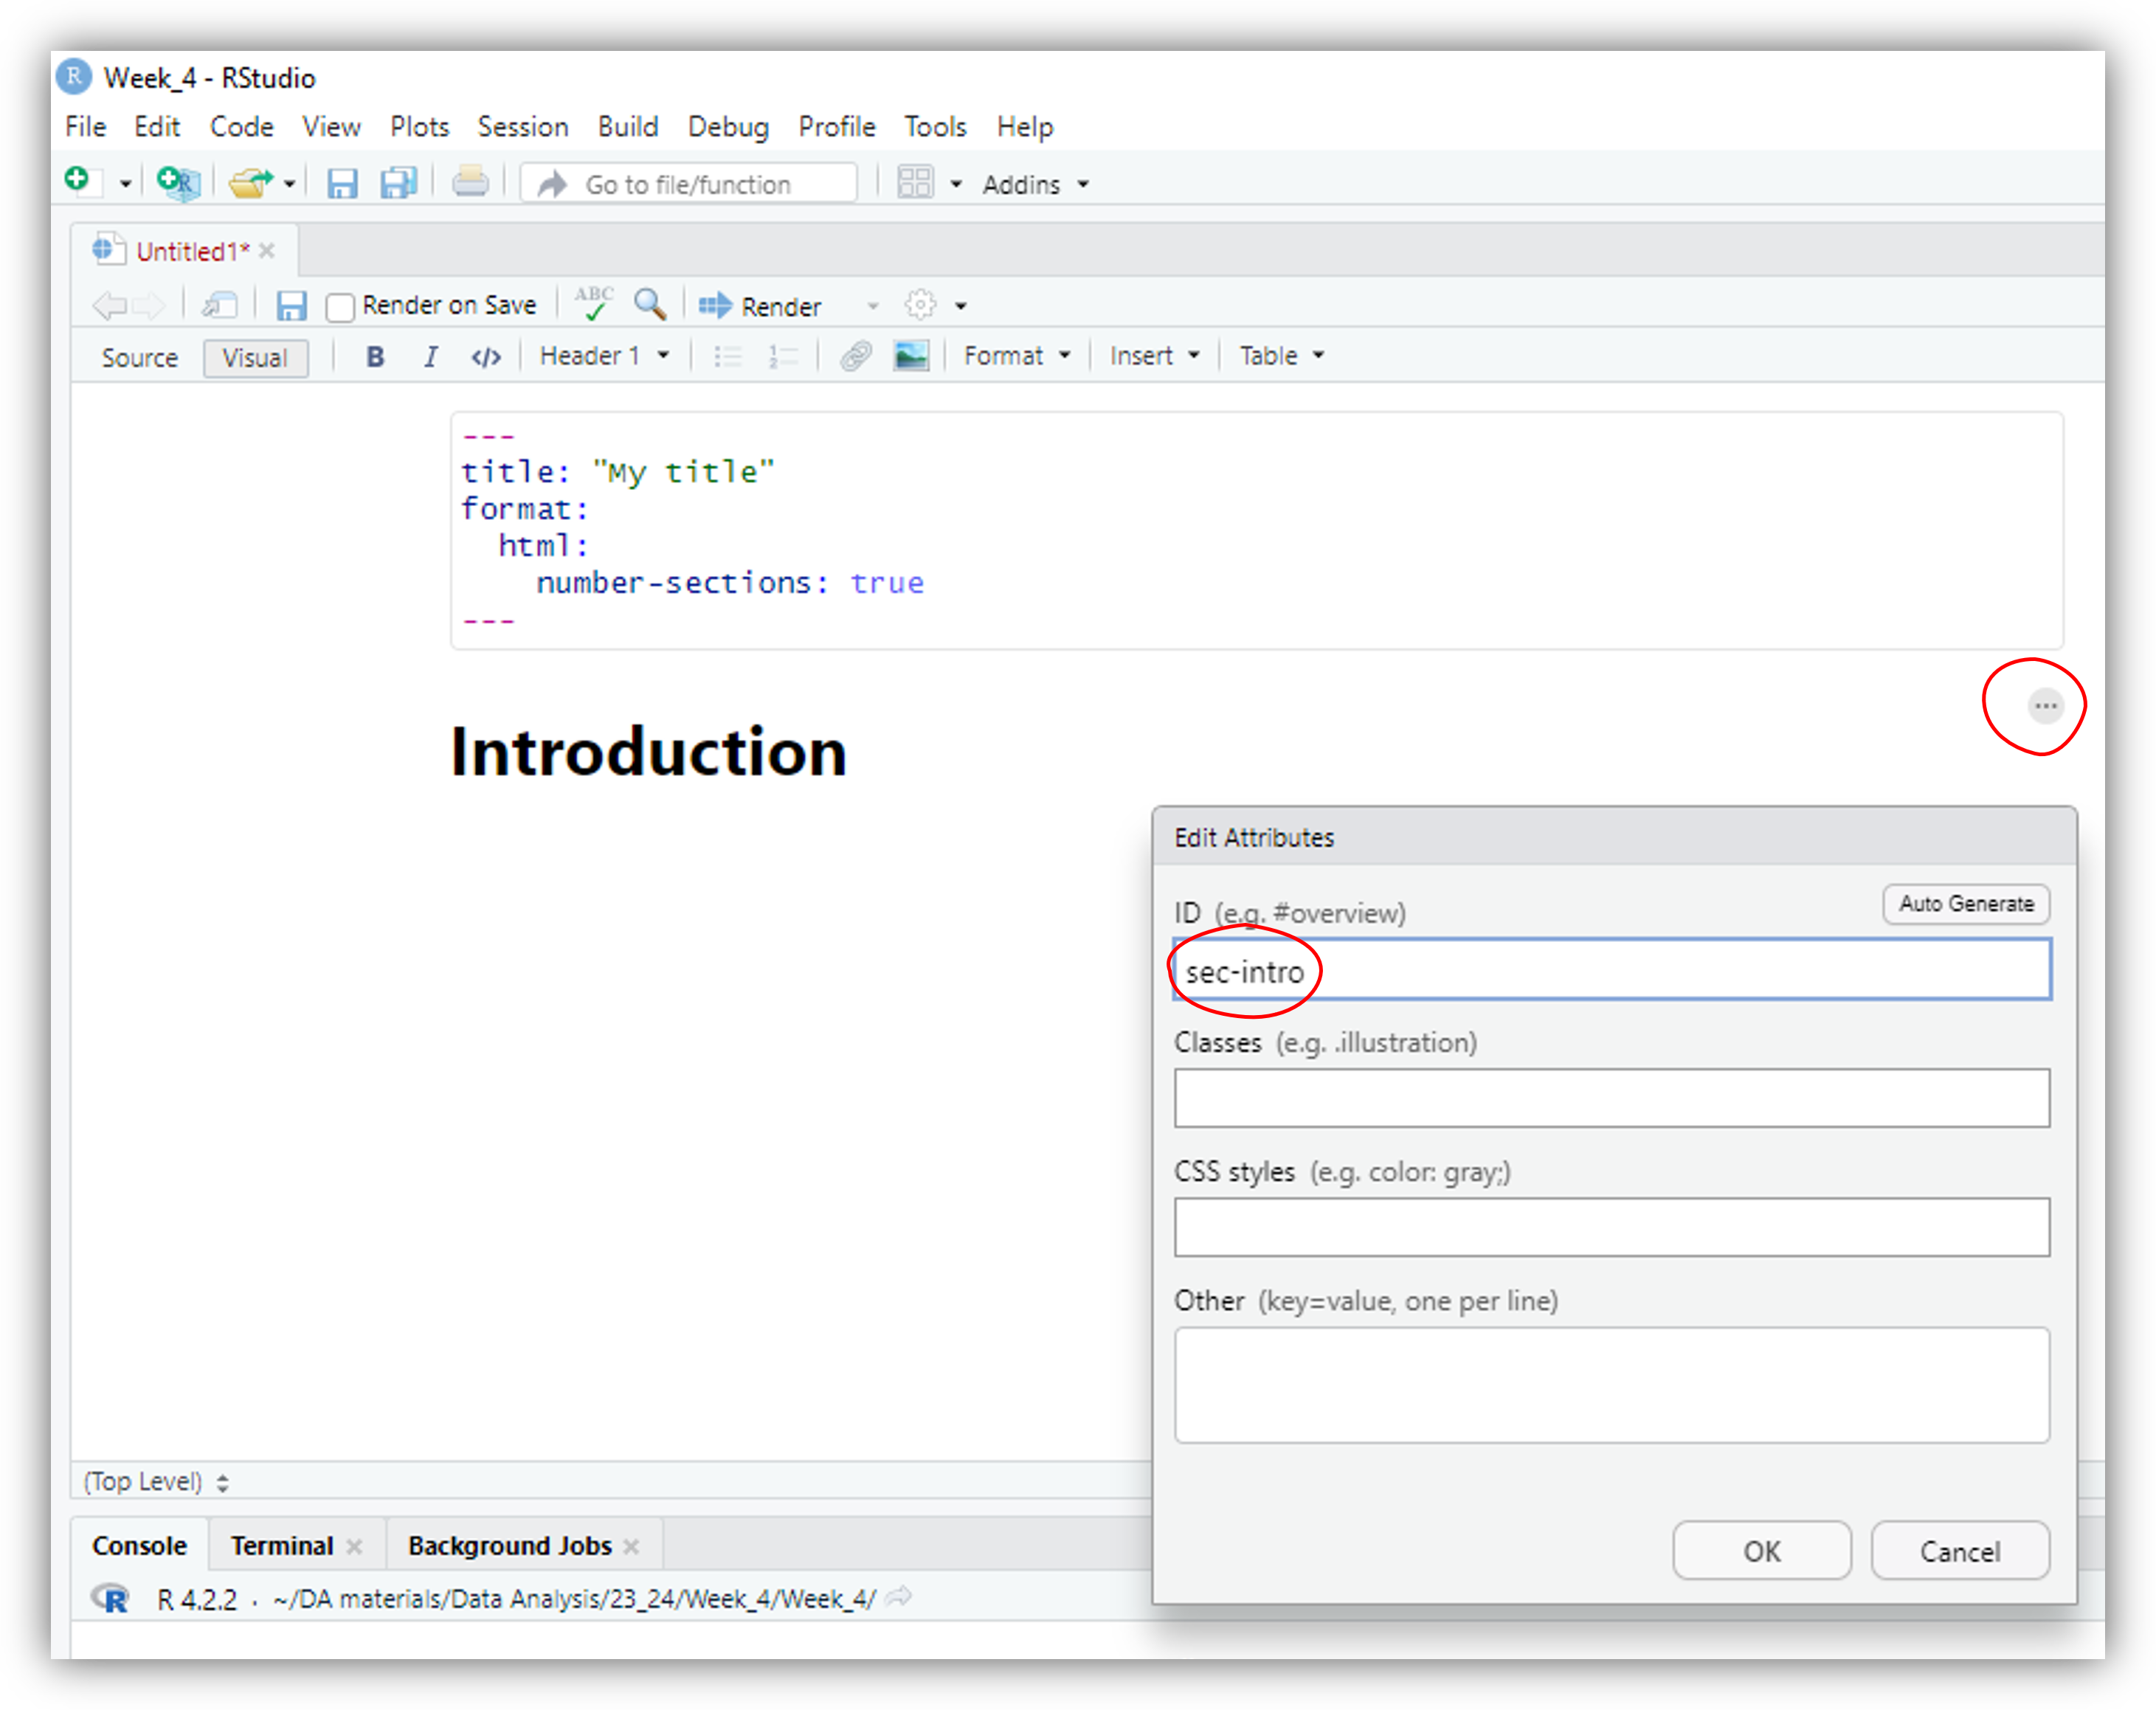Expand the recent files dropdown arrow

pos(289,184)
